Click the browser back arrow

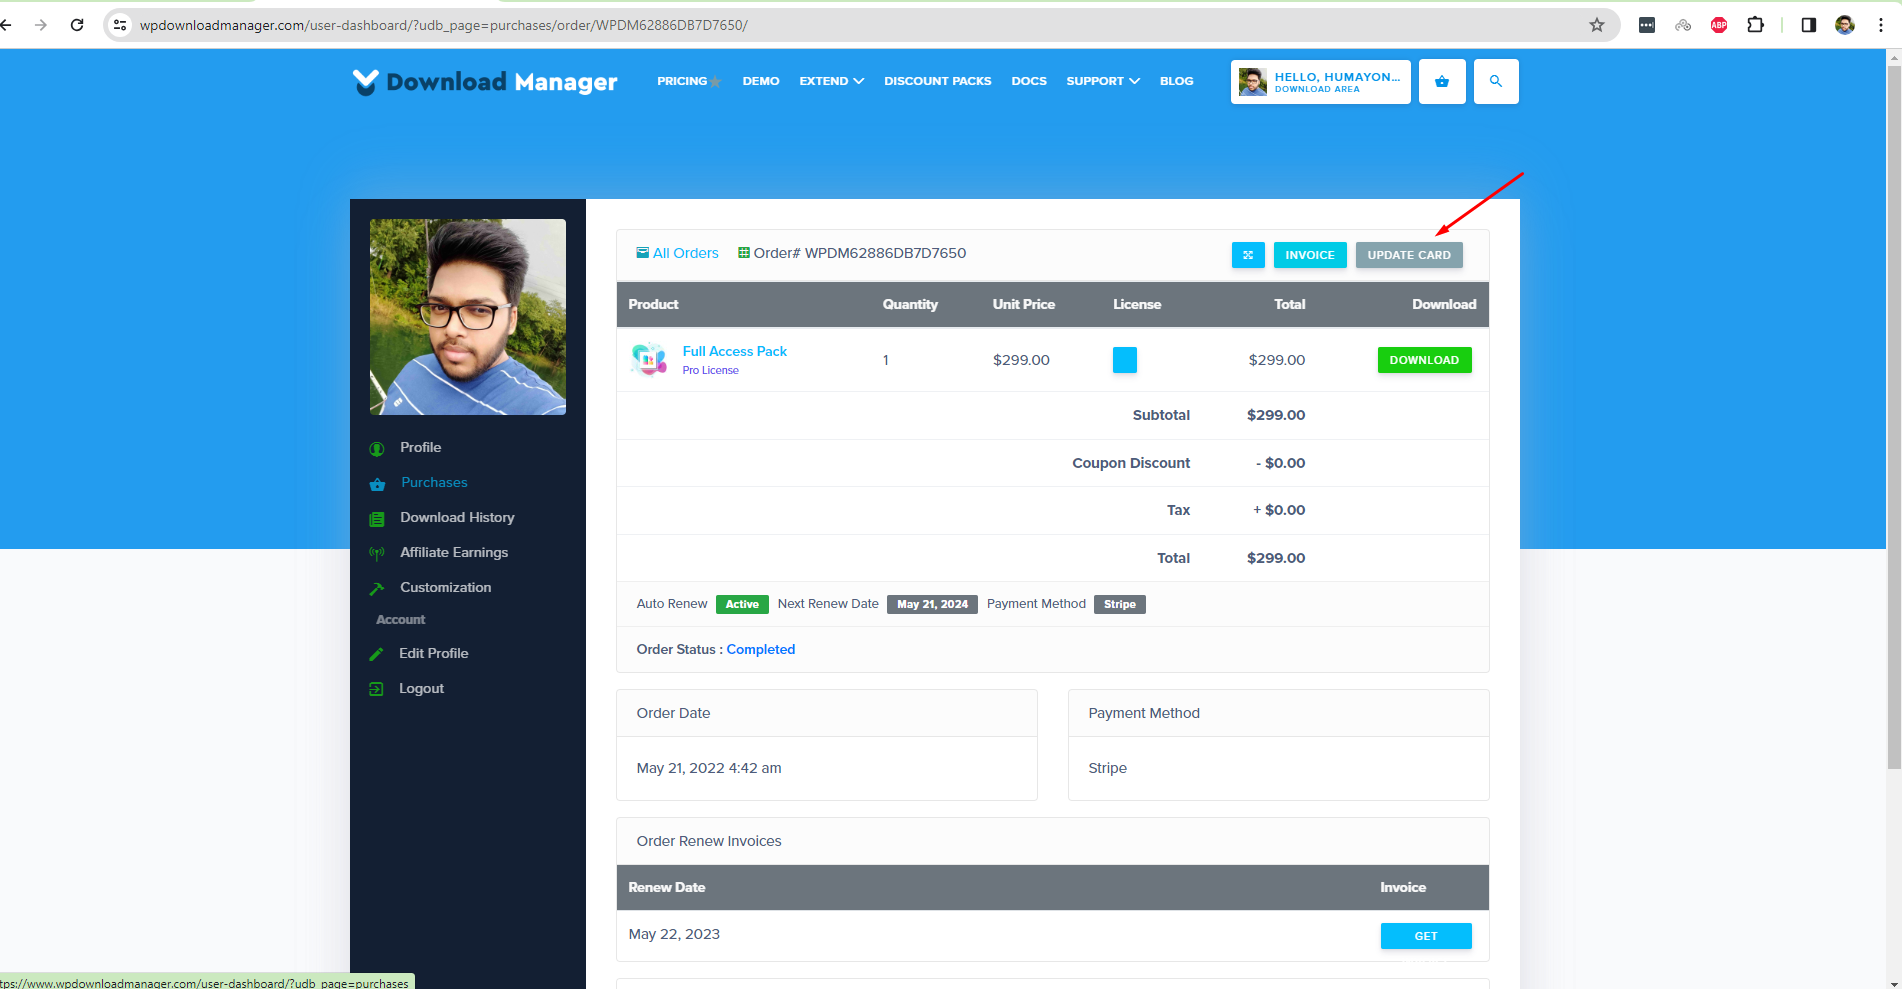[x=6, y=25]
